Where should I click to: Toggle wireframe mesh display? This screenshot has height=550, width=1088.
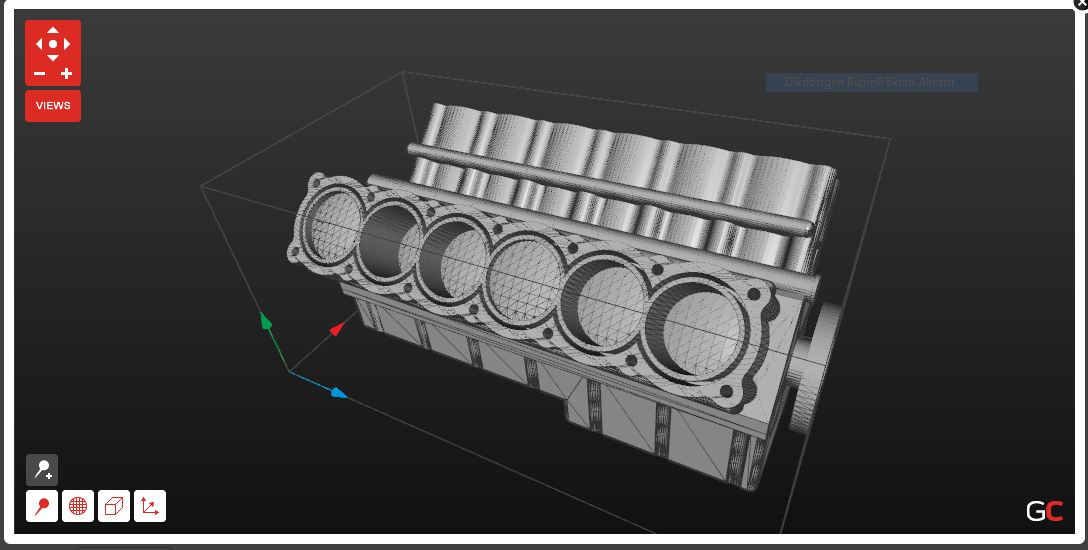tap(78, 506)
